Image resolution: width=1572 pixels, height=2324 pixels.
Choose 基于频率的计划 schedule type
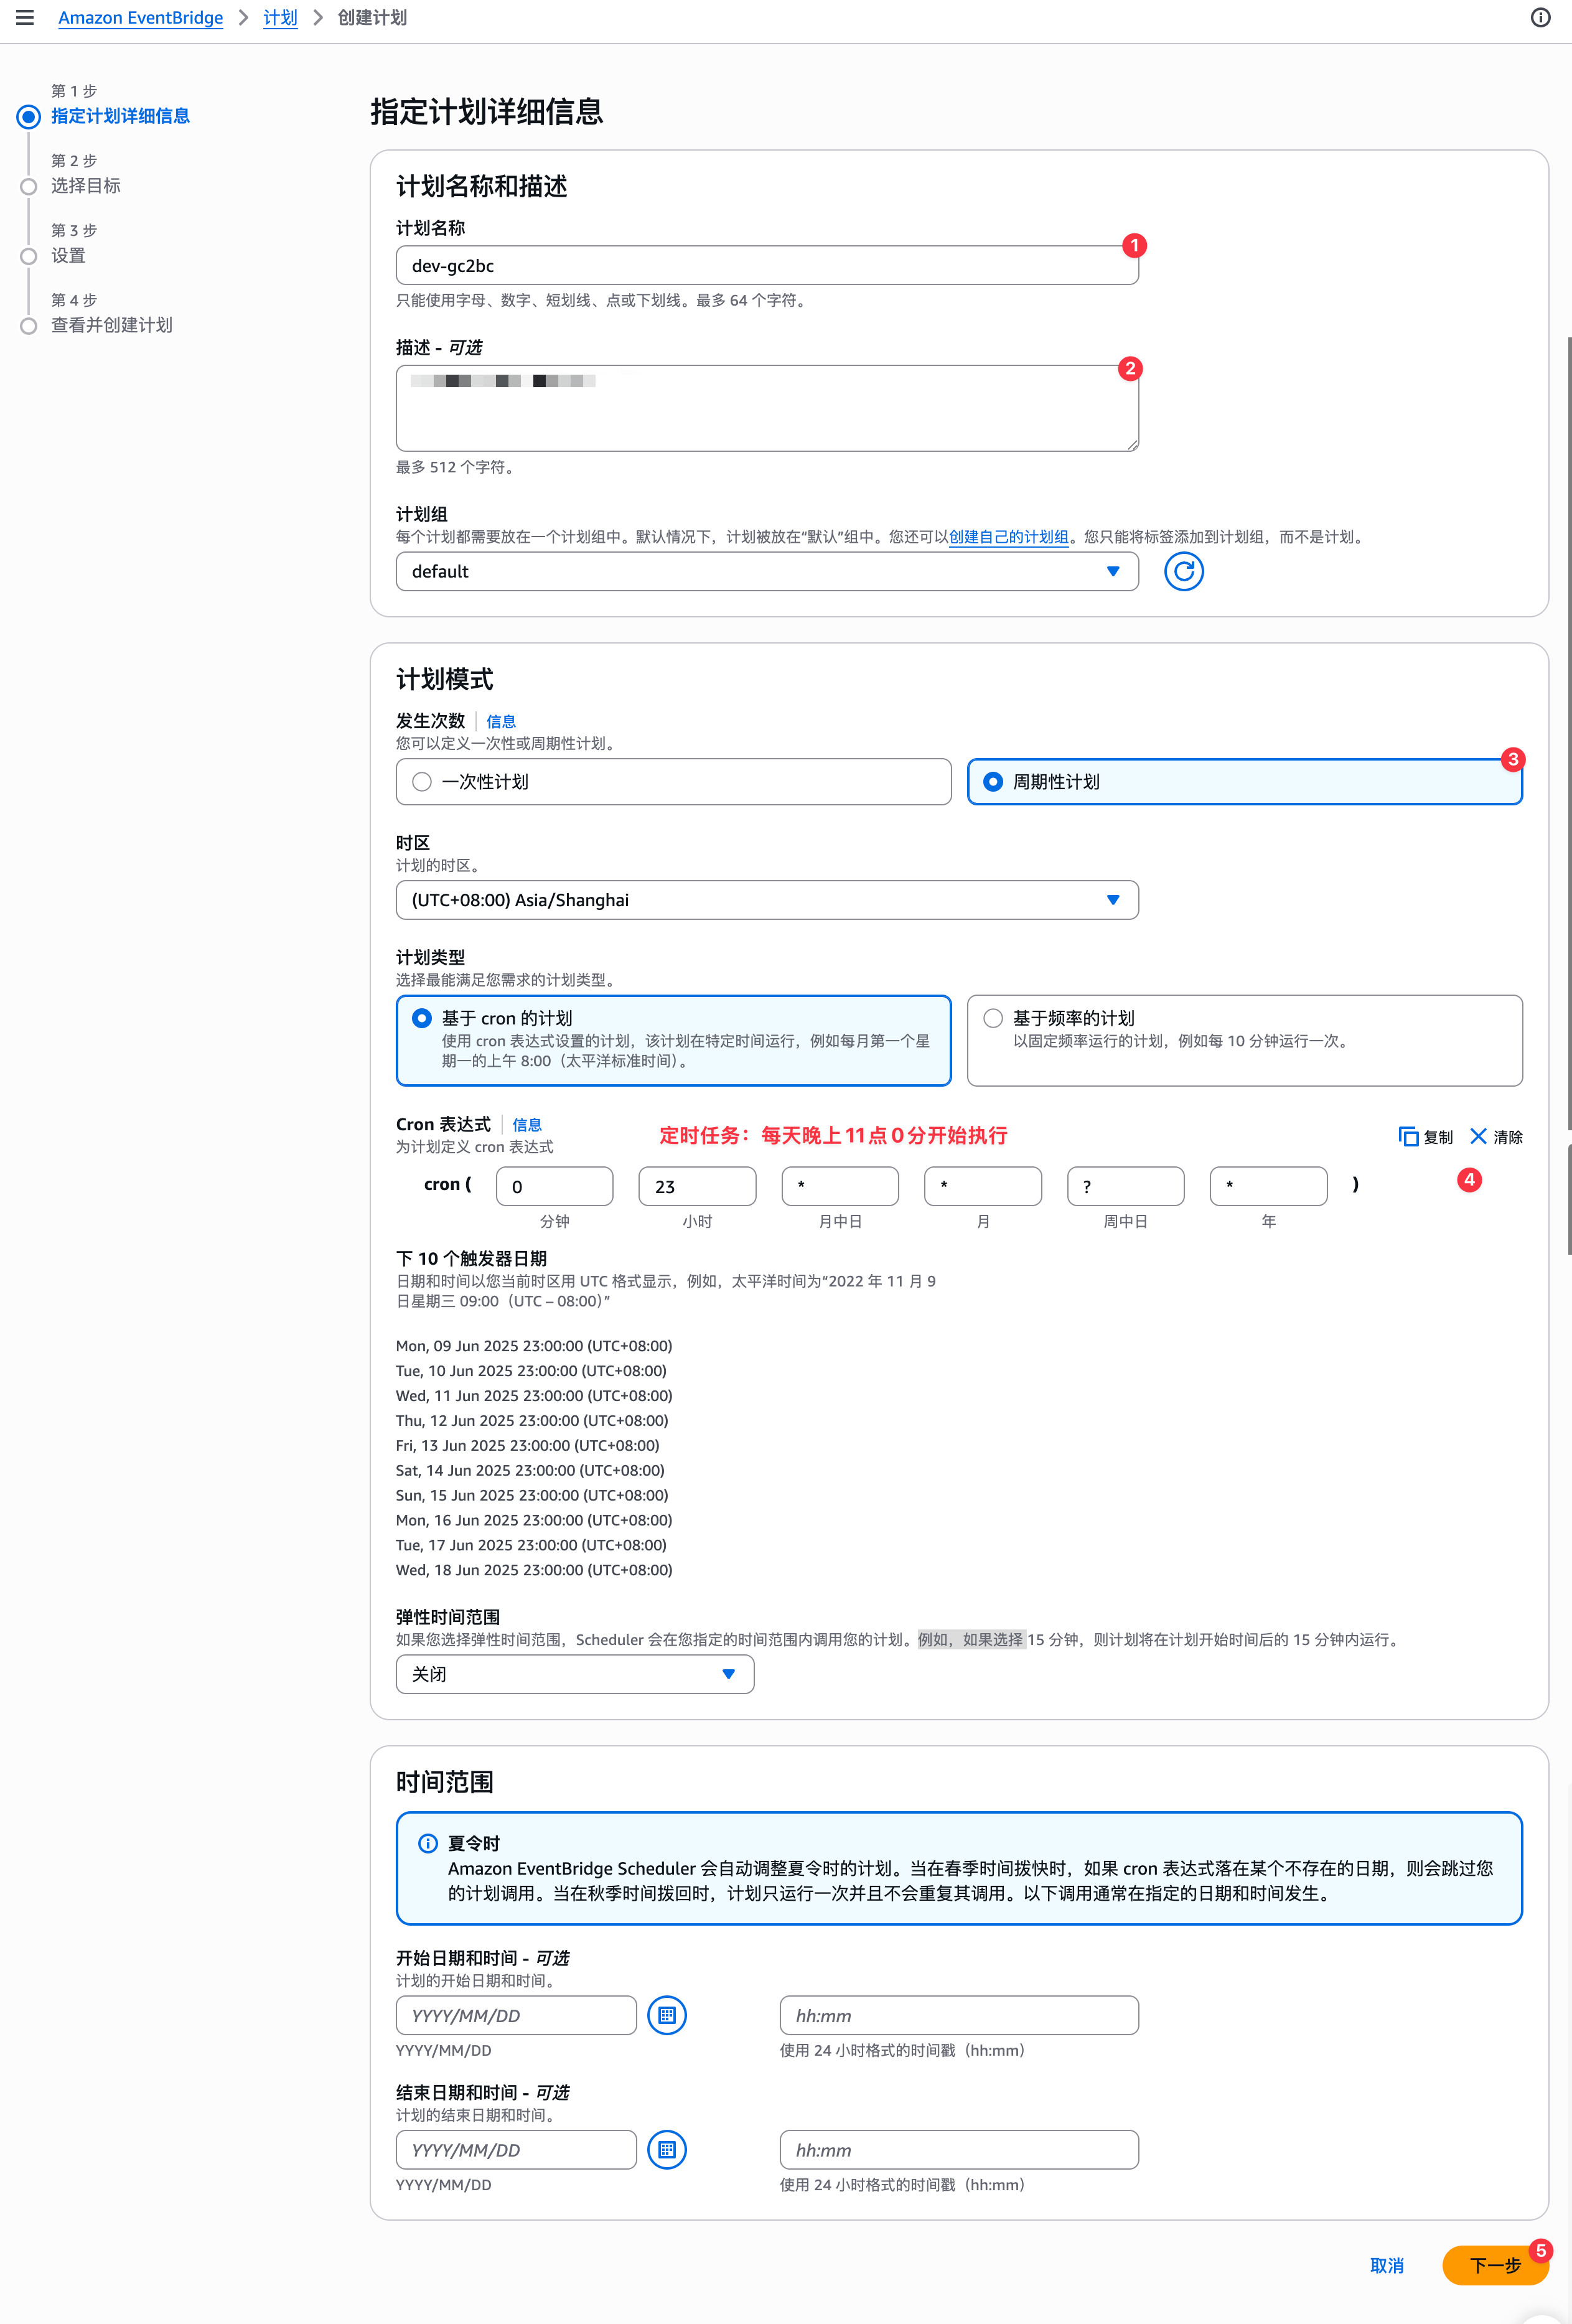click(x=993, y=1018)
